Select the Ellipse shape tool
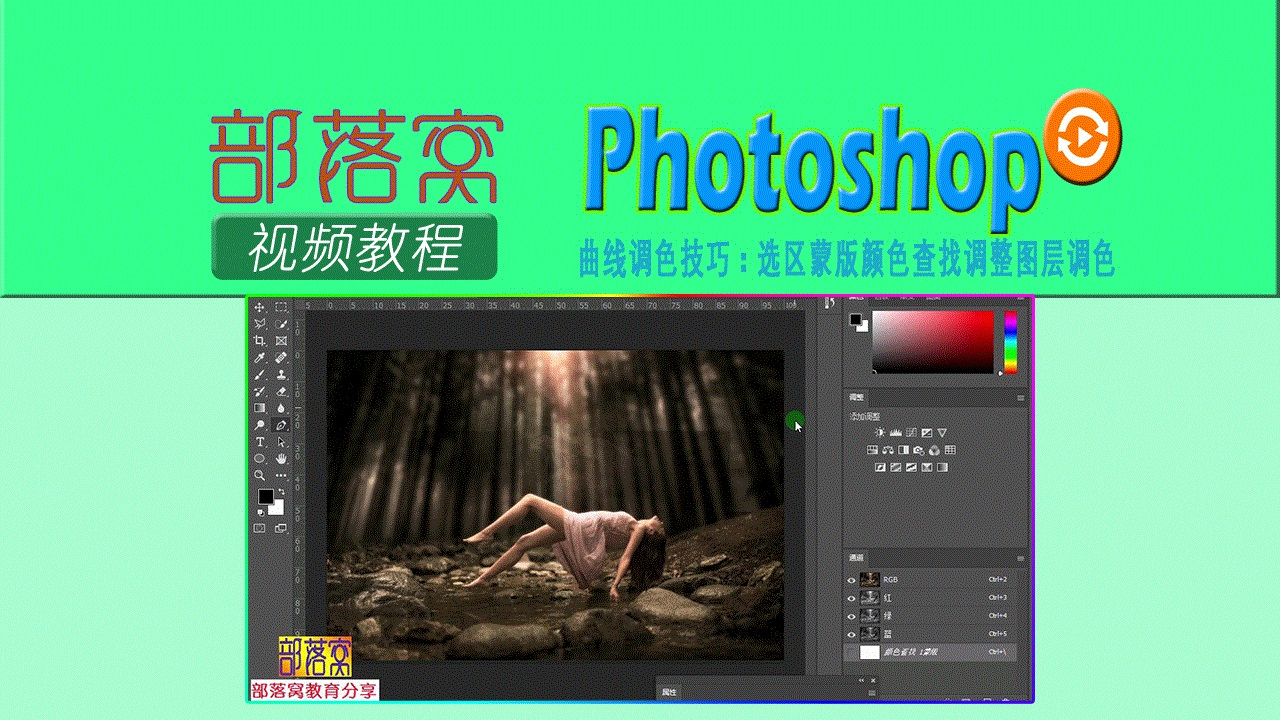 click(260, 459)
